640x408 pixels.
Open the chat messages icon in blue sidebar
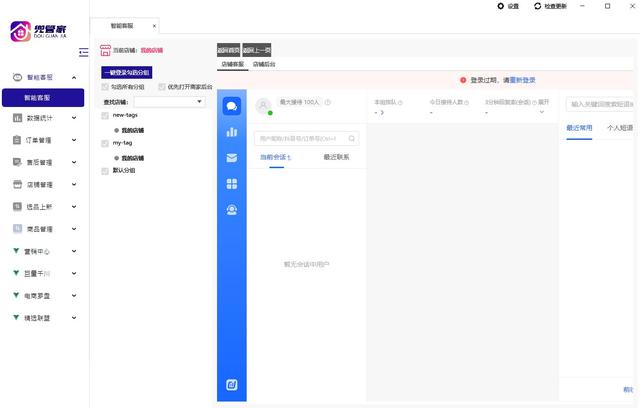[232, 106]
